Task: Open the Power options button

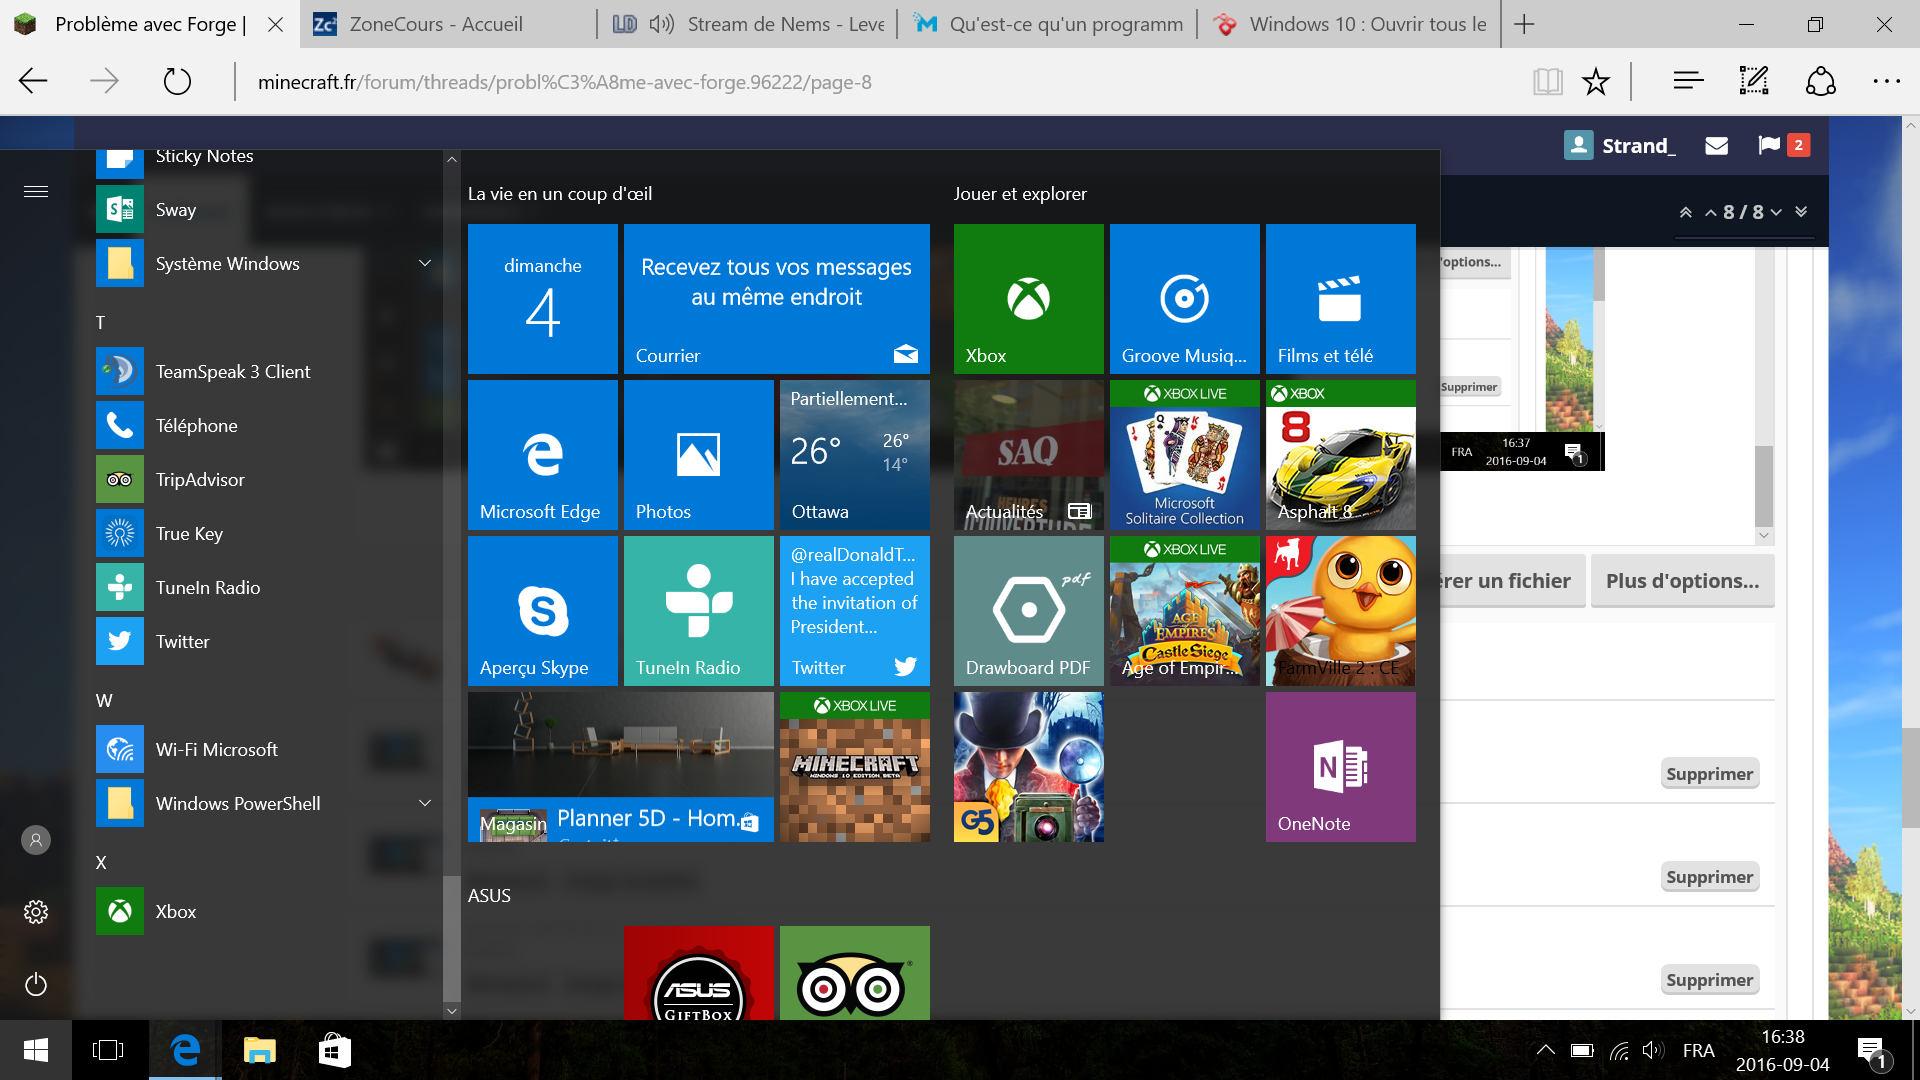Action: point(36,985)
